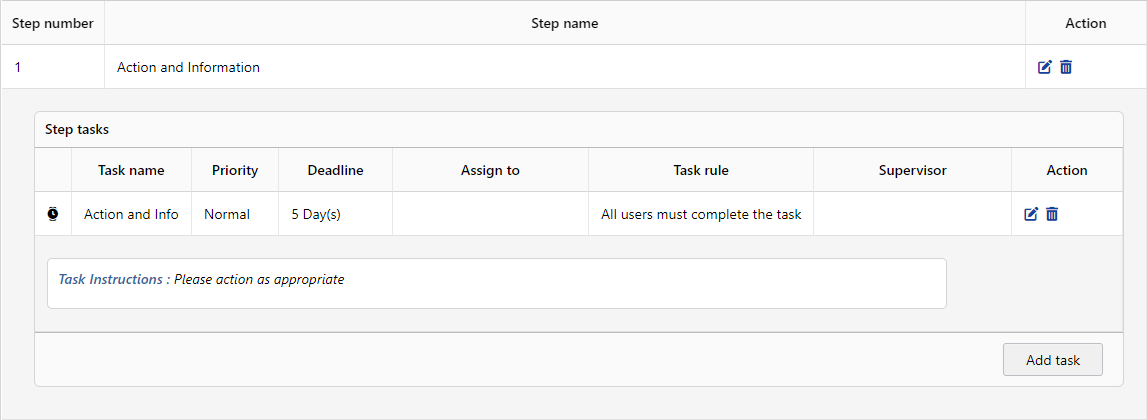Edit the Action and Information step
This screenshot has width=1147, height=420.
coord(1045,67)
